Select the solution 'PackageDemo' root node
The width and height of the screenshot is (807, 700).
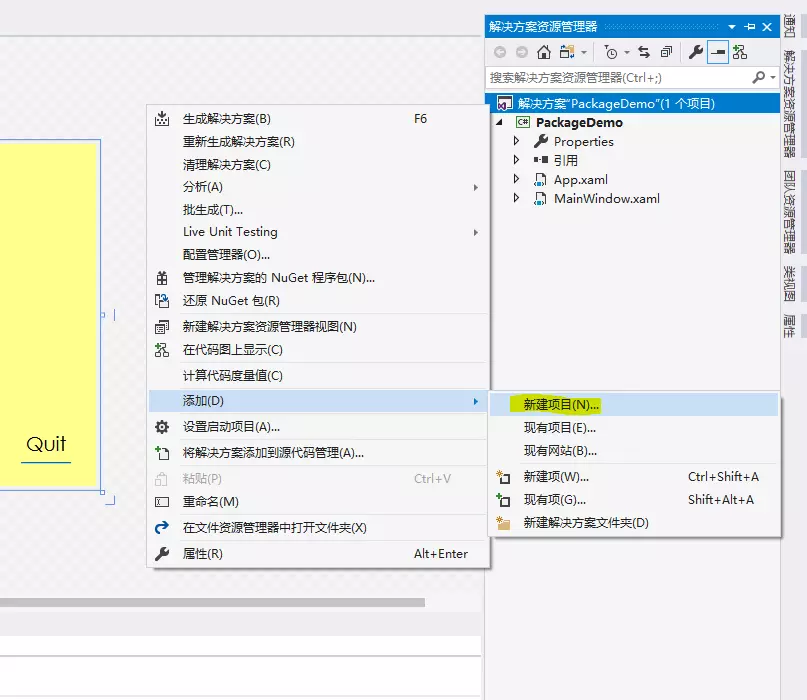point(632,103)
